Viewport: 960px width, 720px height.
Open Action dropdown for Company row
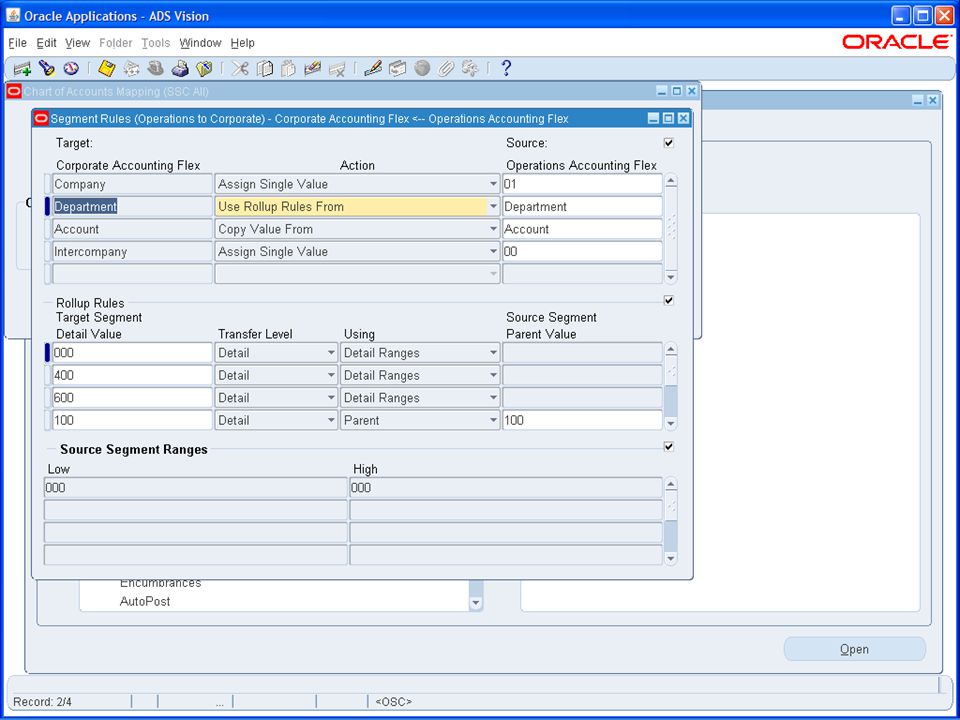pyautogui.click(x=493, y=184)
